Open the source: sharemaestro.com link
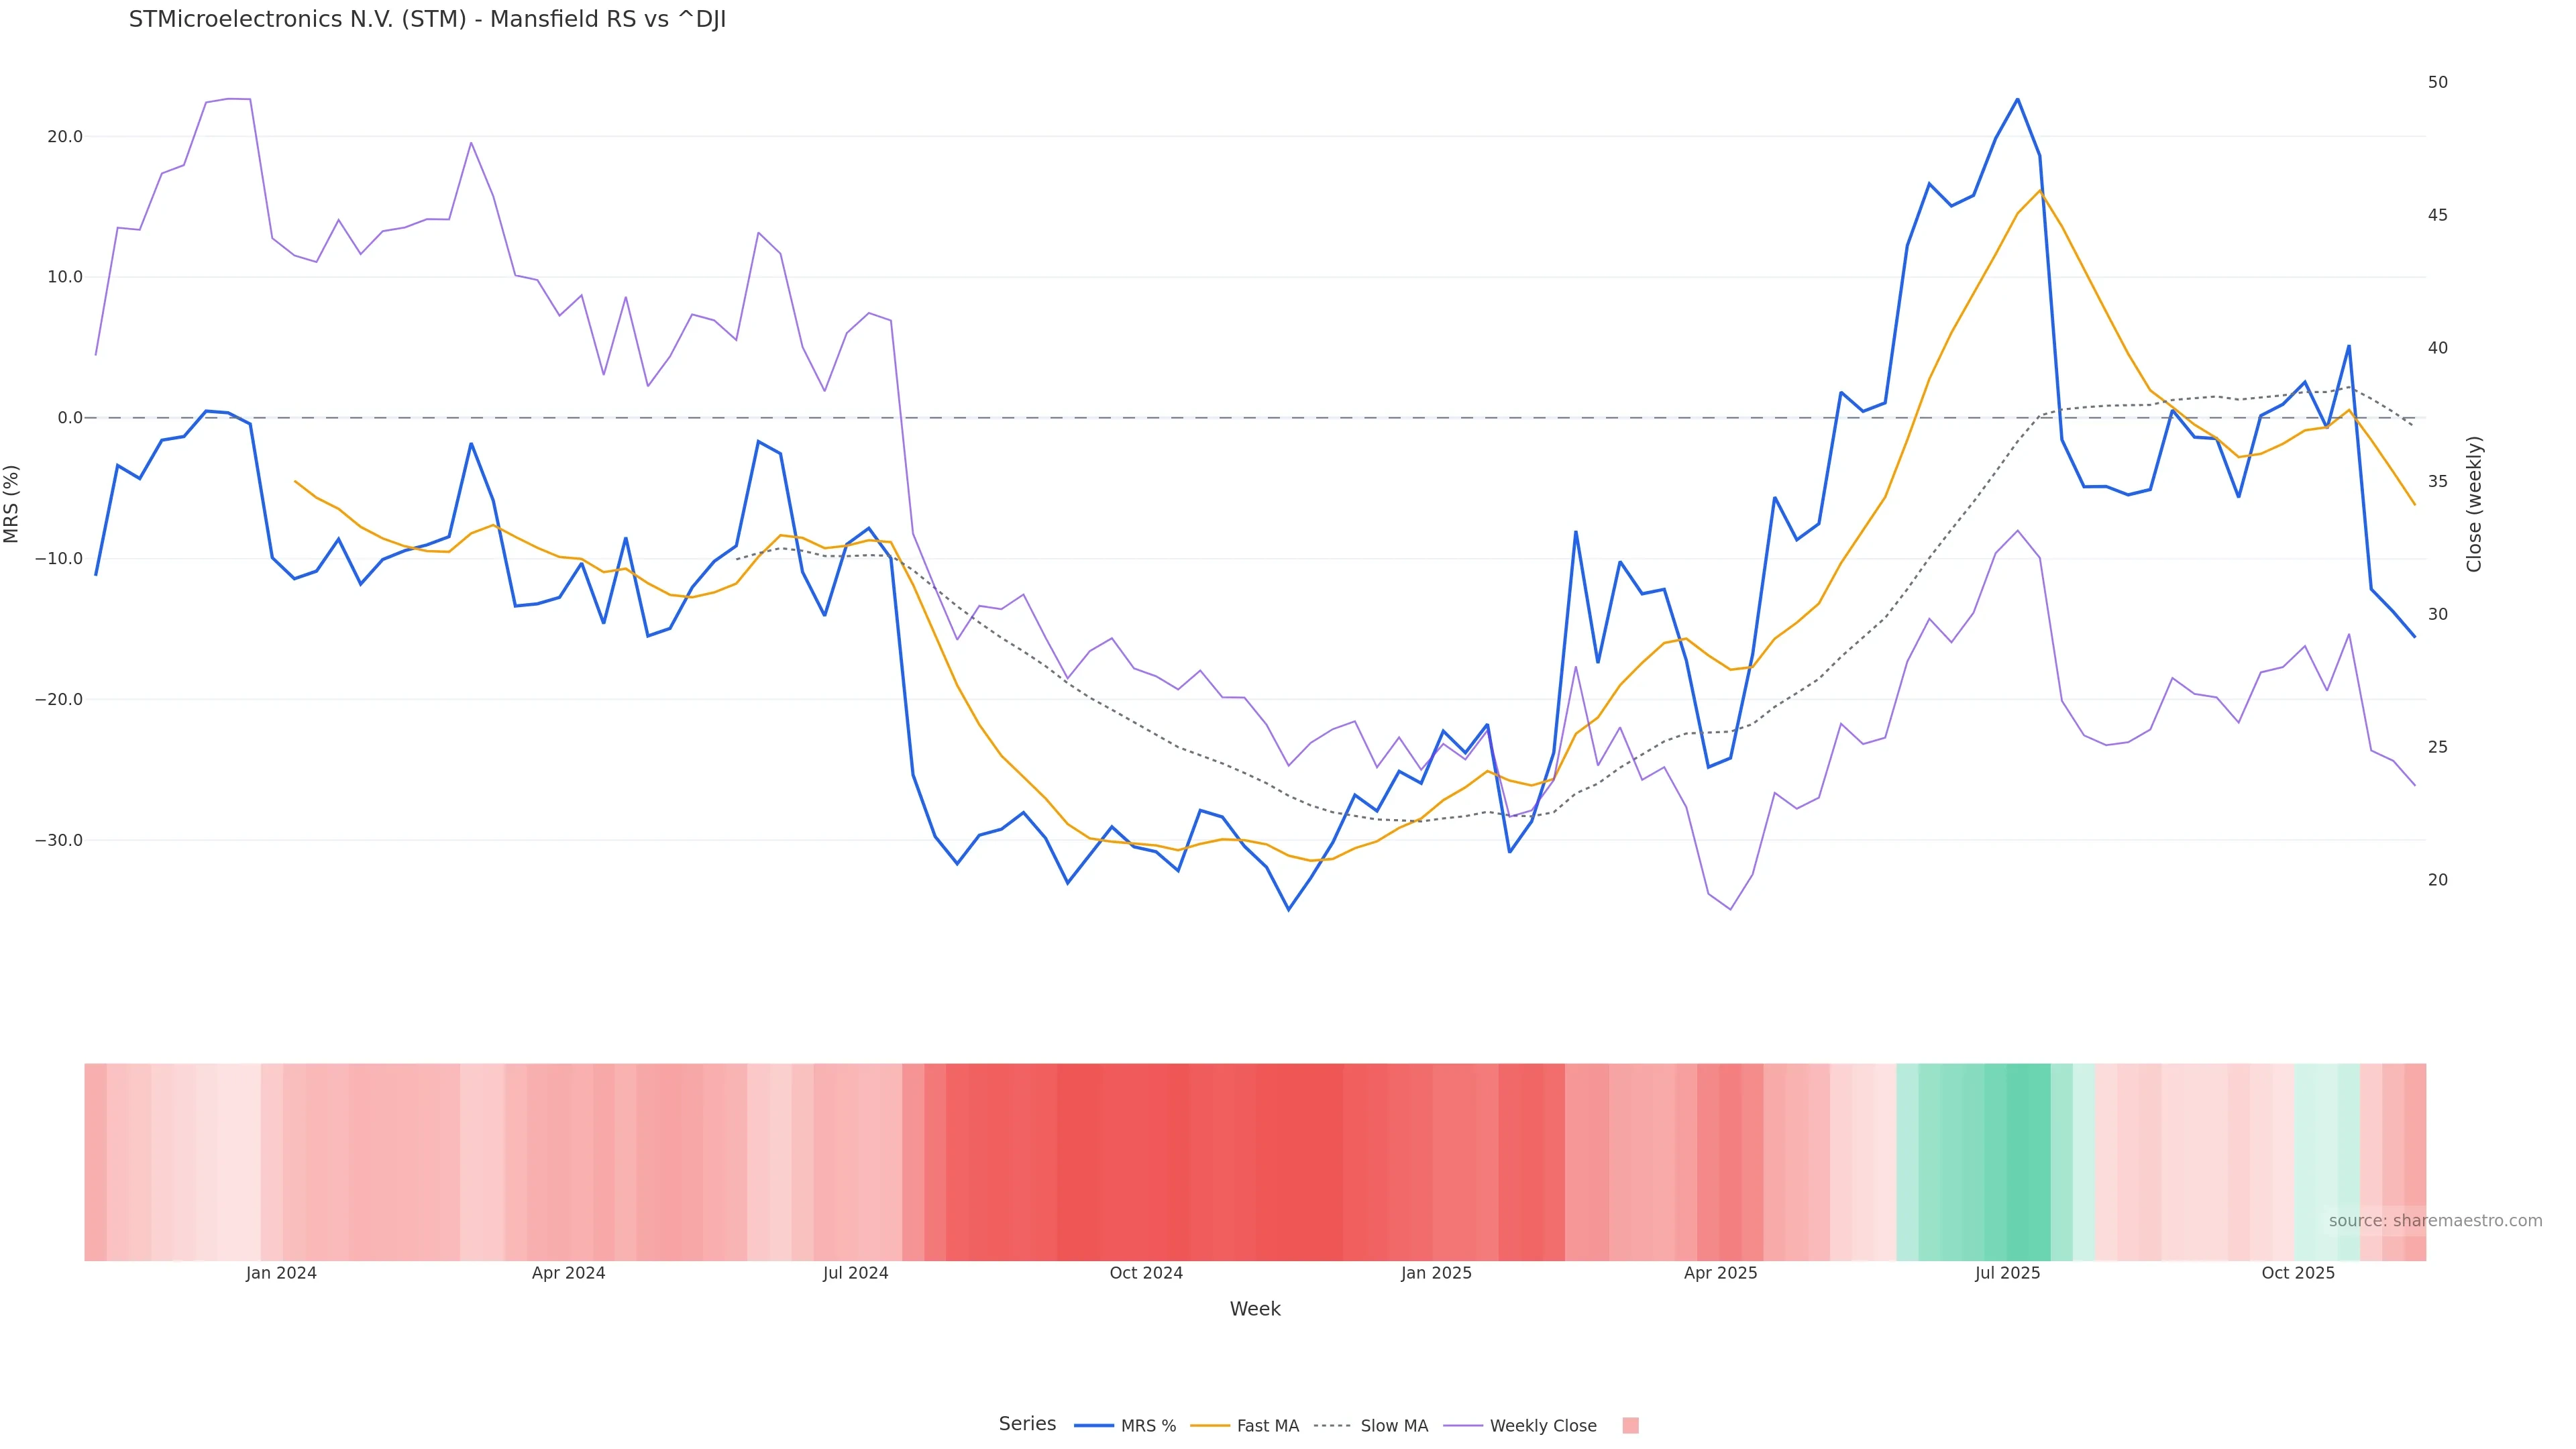This screenshot has width=2576, height=1449. coord(2434,1221)
